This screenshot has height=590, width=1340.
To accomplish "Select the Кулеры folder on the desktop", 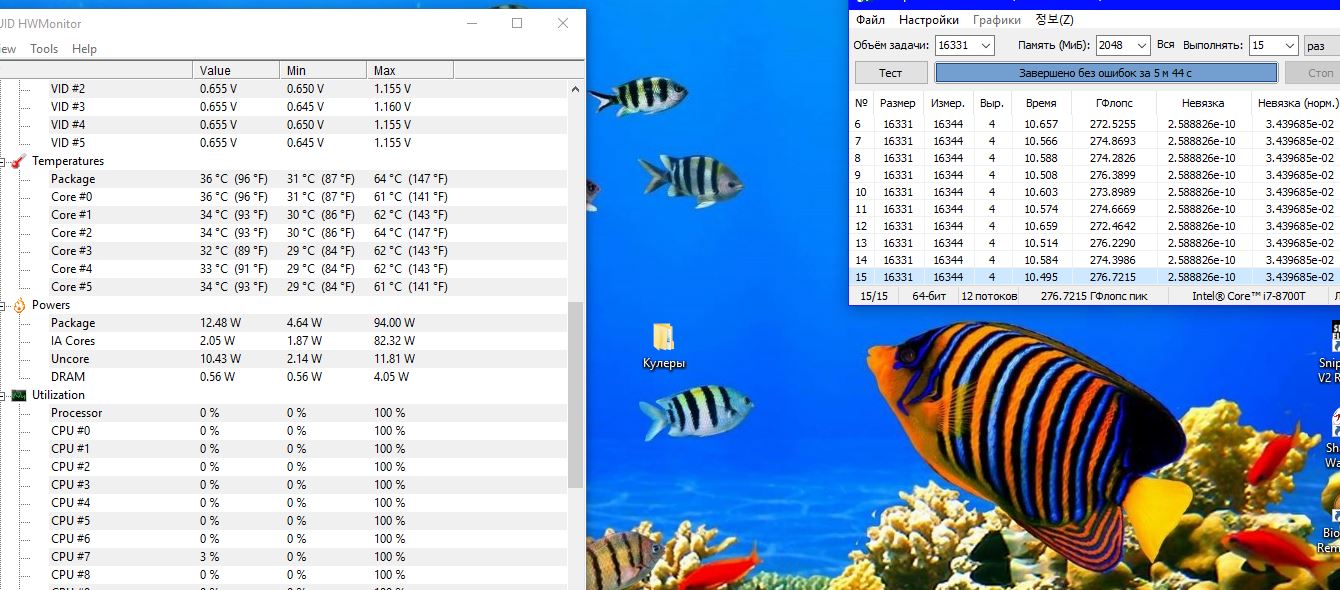I will 664,346.
